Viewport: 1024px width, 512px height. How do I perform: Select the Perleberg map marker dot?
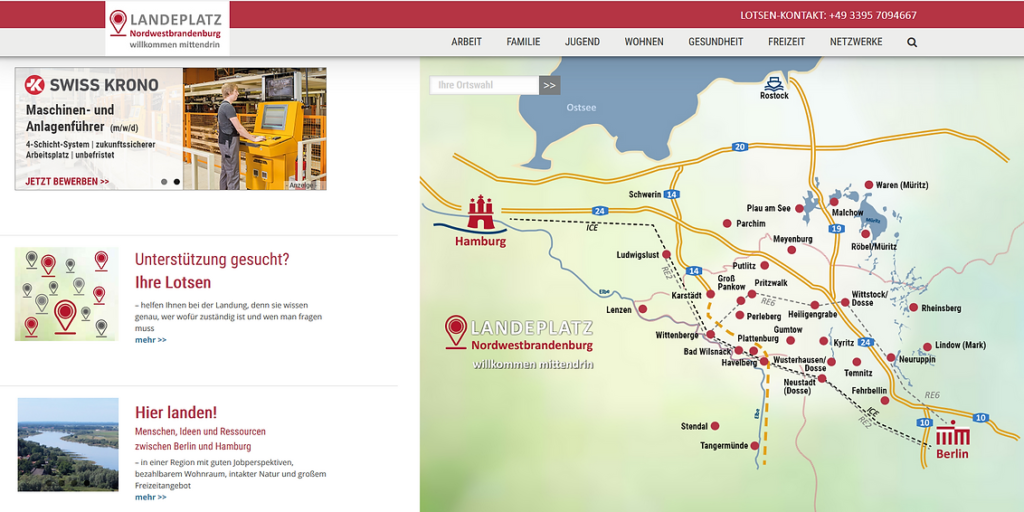pos(738,316)
